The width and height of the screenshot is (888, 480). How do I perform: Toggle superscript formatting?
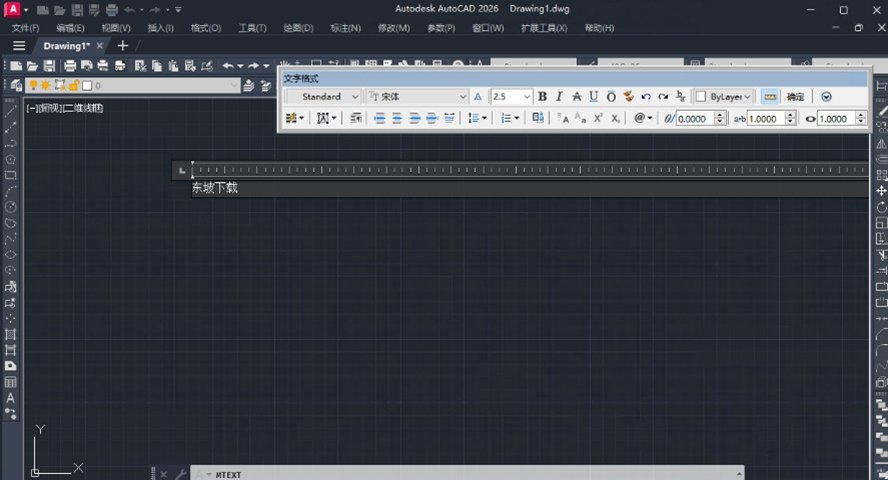[x=598, y=118]
